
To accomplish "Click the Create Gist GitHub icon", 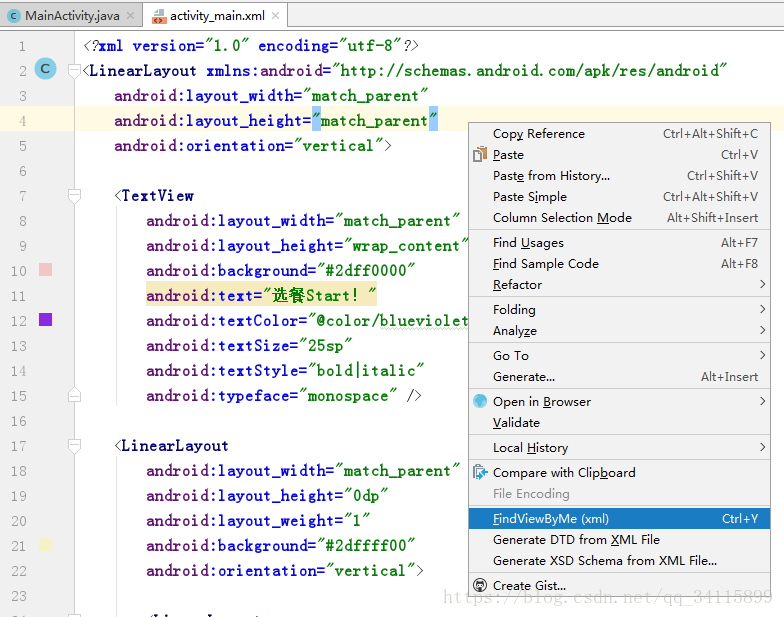I will pos(480,585).
